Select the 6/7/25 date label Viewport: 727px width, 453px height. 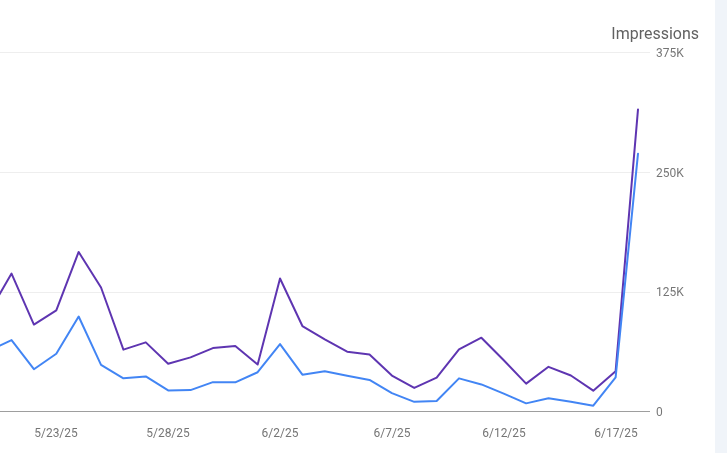point(392,433)
